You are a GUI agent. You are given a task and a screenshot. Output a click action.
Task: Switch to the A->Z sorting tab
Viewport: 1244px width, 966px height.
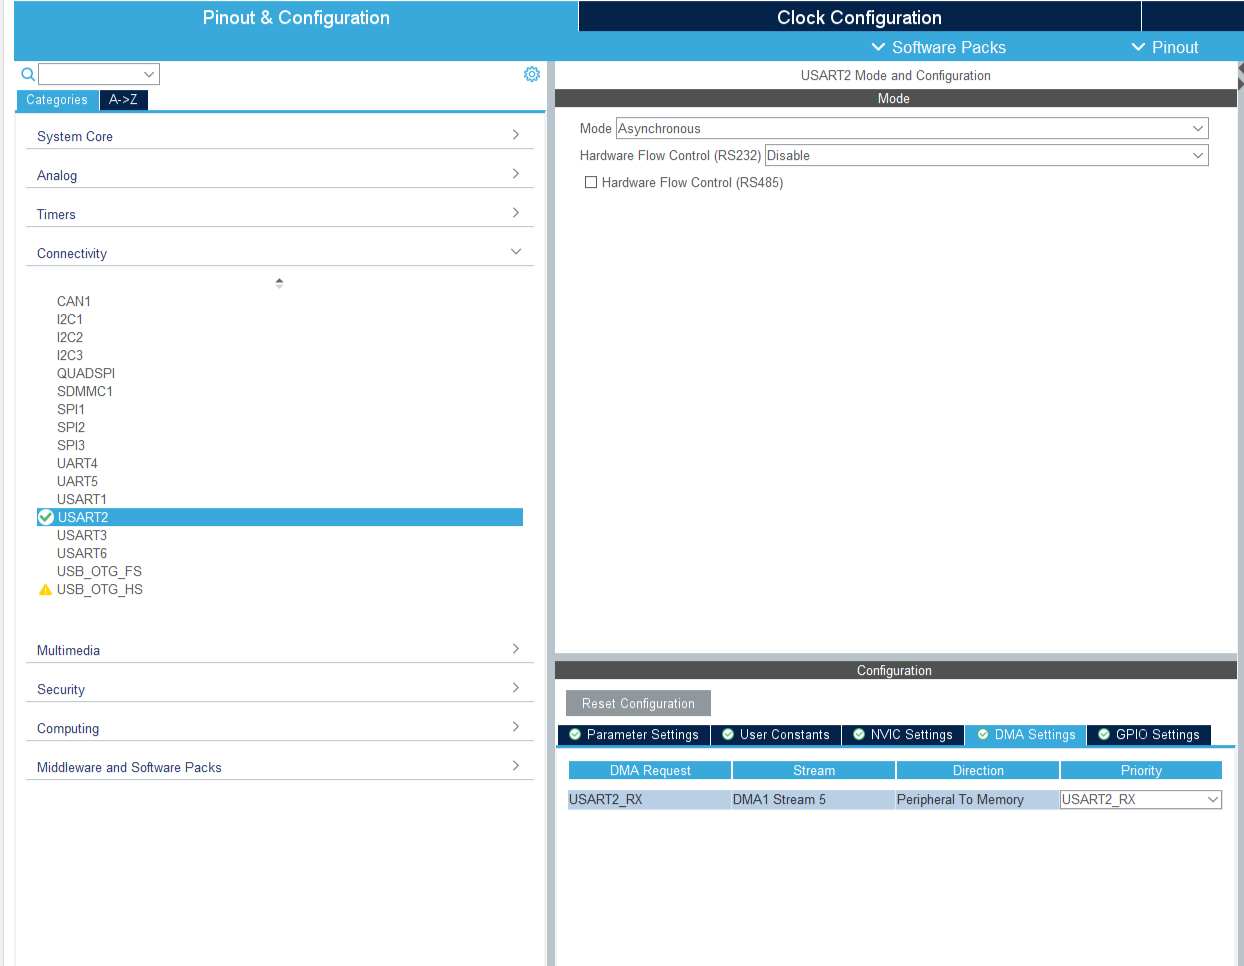pos(123,100)
